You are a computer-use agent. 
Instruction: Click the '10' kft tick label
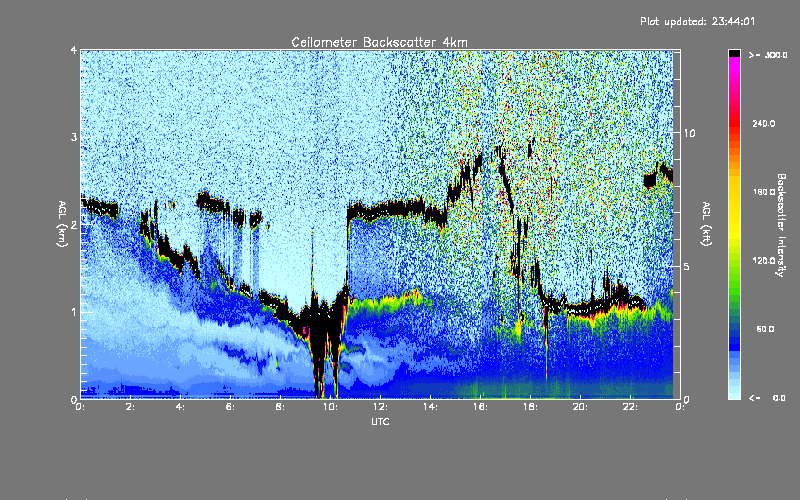(x=689, y=133)
